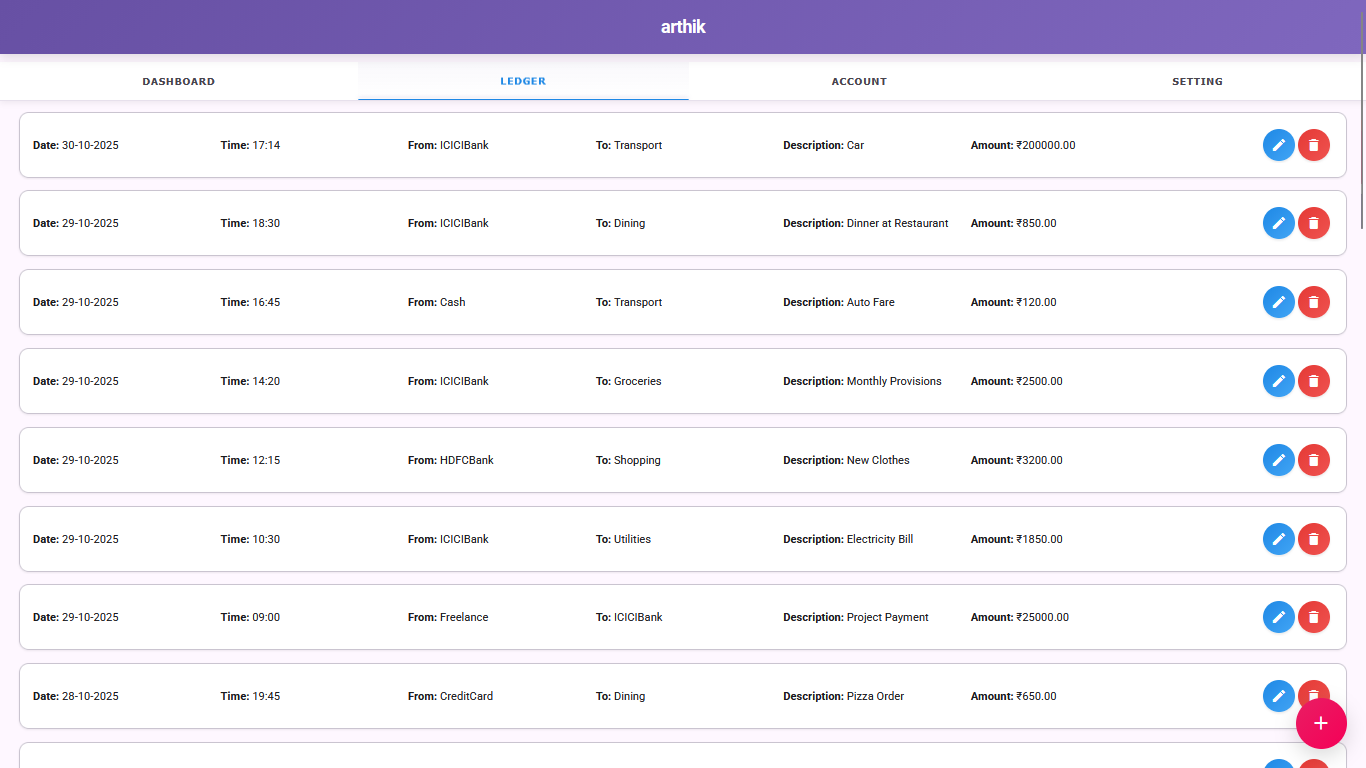Edit the New Clothes transaction
The height and width of the screenshot is (768, 1366).
pyautogui.click(x=1278, y=460)
